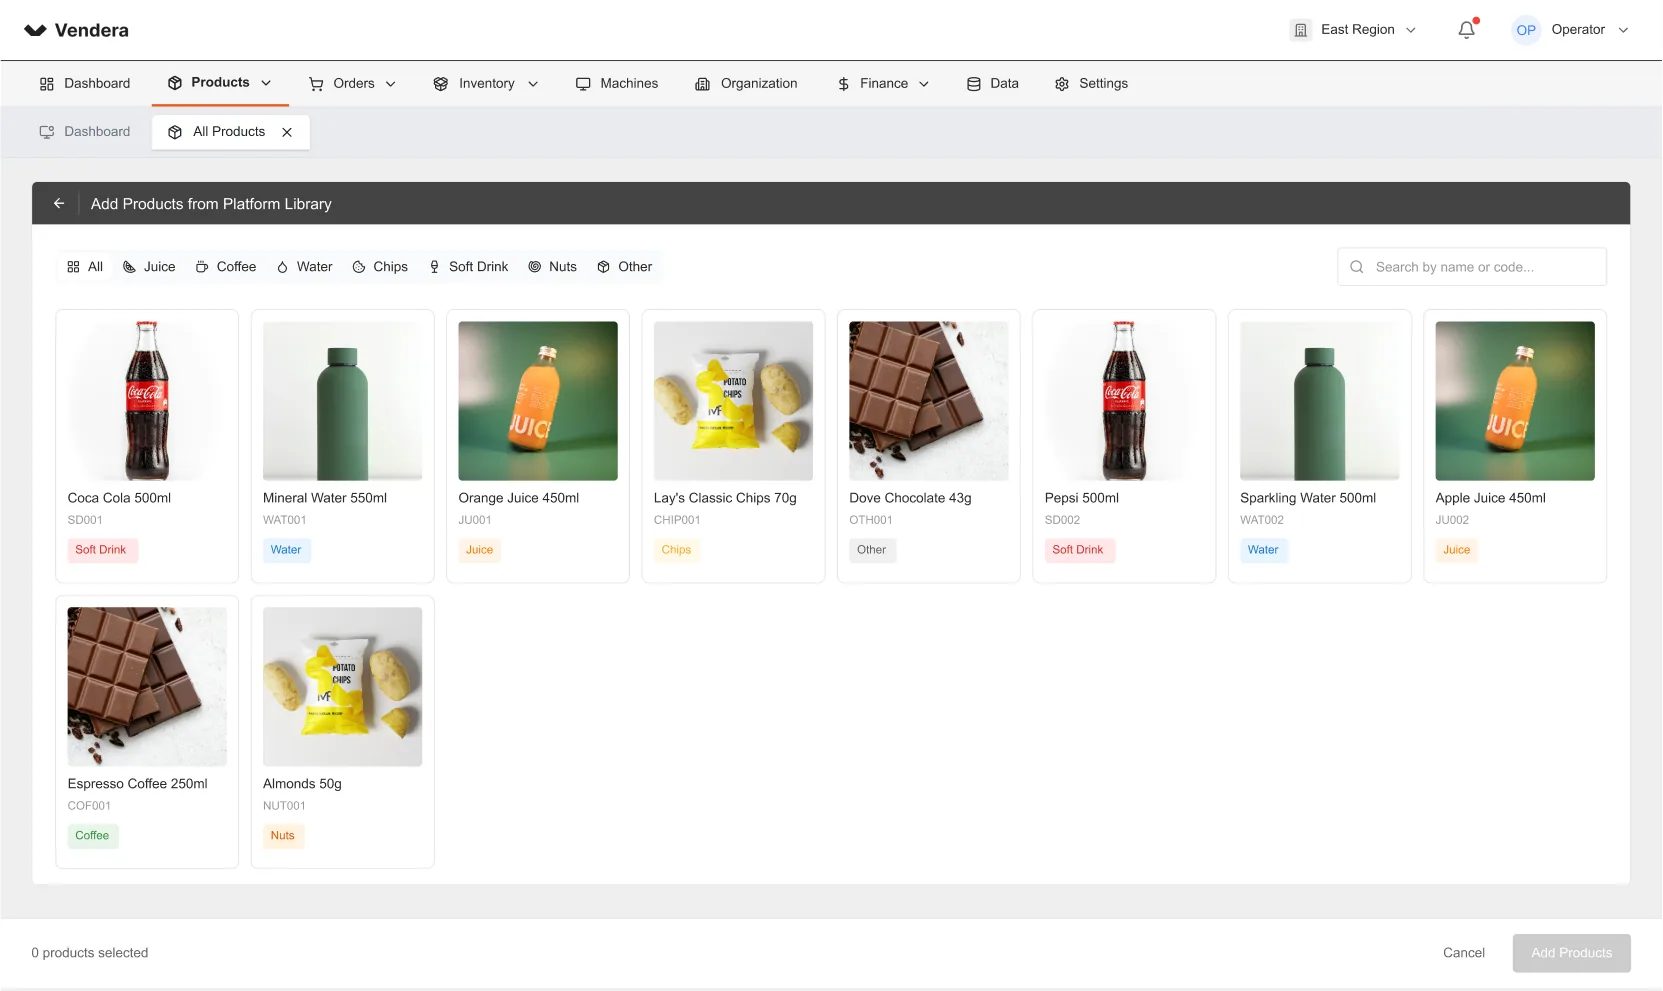Switch to the Dashboard page tab

(x=85, y=132)
